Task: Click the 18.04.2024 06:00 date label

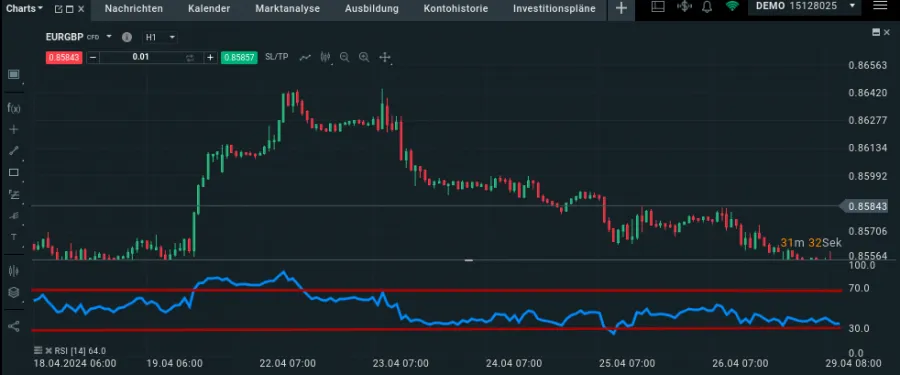Action: [x=75, y=364]
